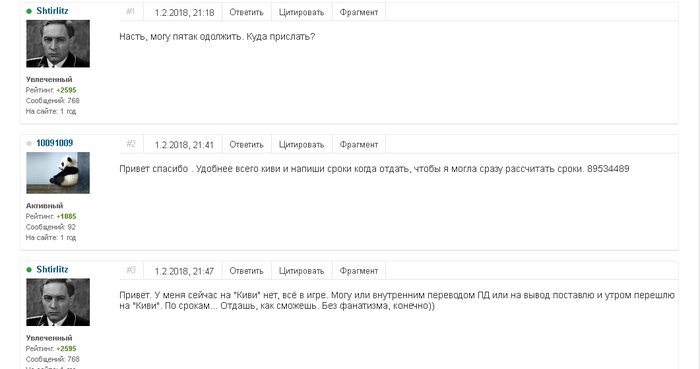Click phone number 89534489 in post #2

click(x=608, y=169)
